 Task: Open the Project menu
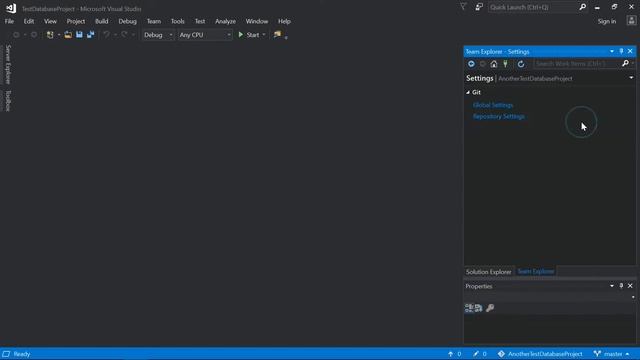click(76, 21)
